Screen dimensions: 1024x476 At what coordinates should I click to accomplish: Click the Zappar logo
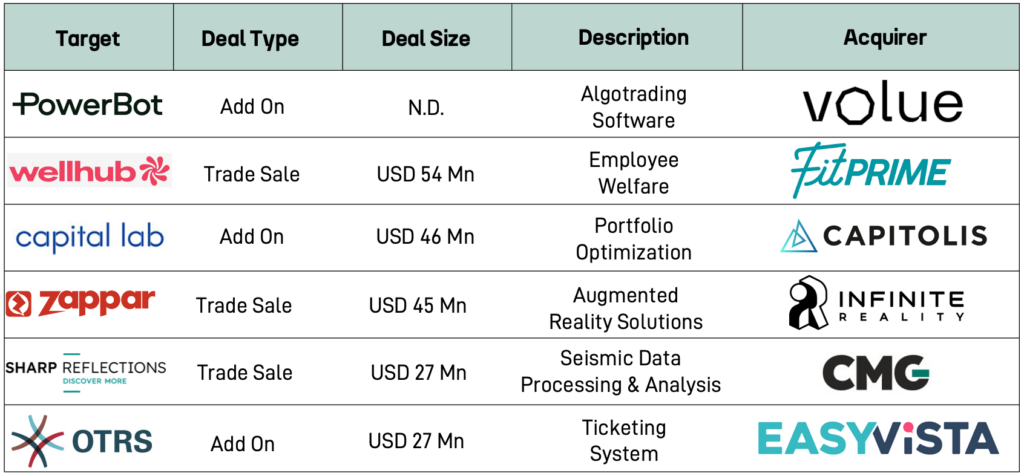pyautogui.click(x=82, y=303)
